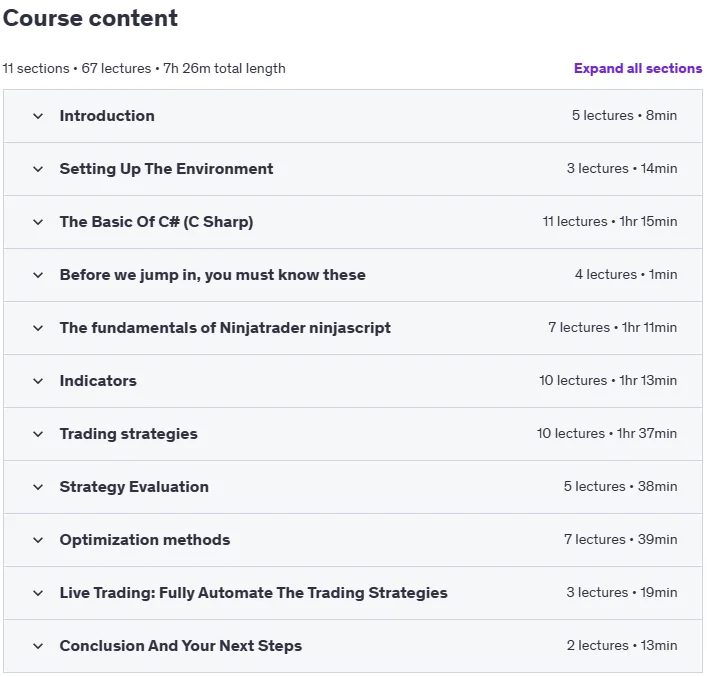
Task: Expand chevron beside The Basic Of C#
Action: pyautogui.click(x=38, y=222)
